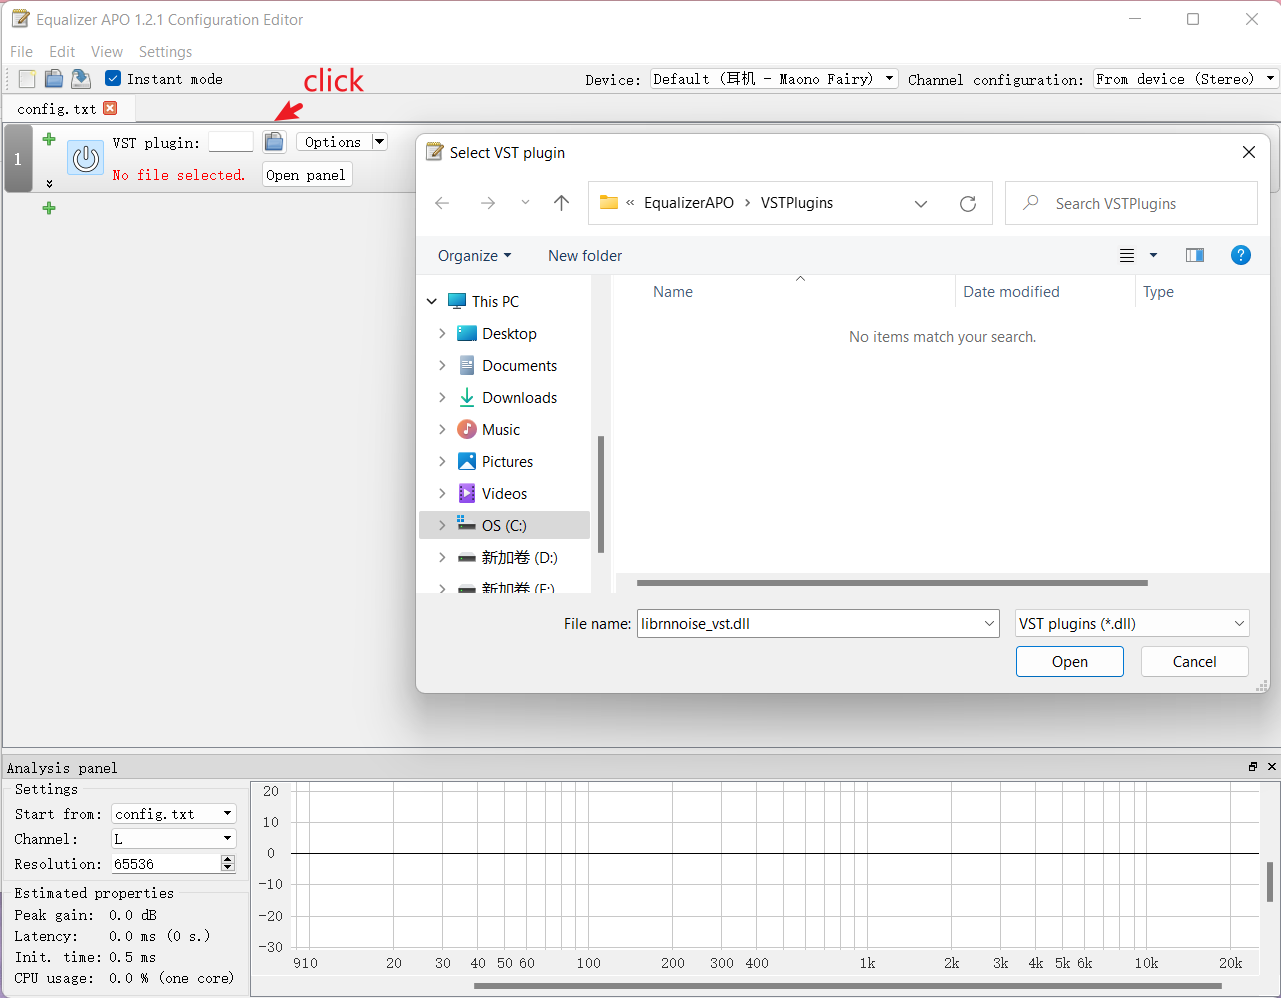Viewport: 1281px width, 998px height.
Task: Expand the Desktop tree node
Action: click(x=442, y=334)
